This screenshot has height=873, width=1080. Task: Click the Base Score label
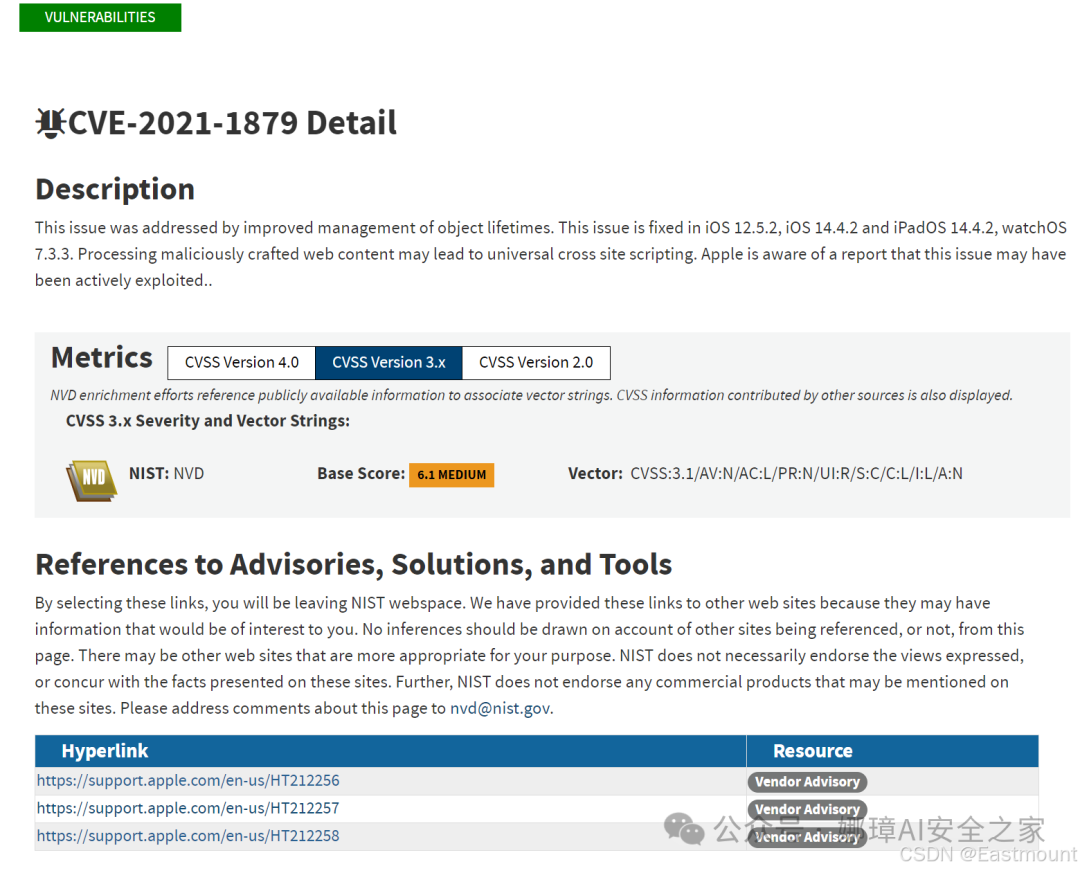click(361, 473)
